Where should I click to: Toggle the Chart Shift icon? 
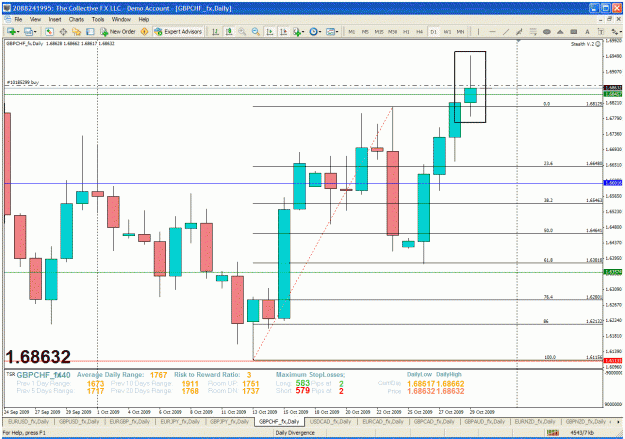(x=283, y=31)
